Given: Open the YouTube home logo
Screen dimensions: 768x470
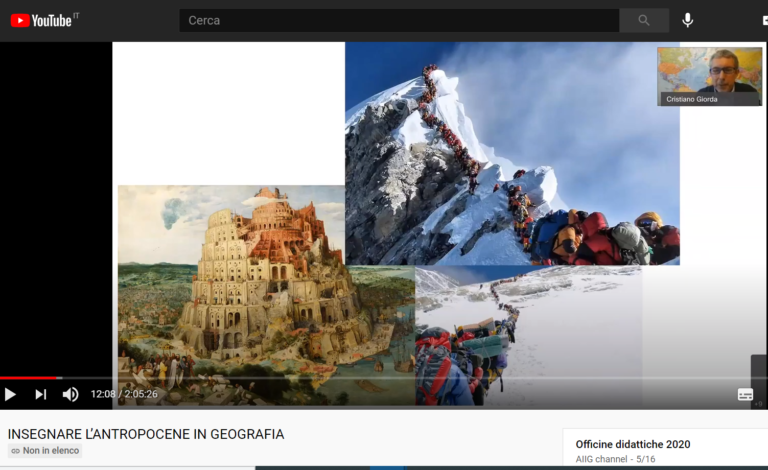Looking at the screenshot, I should (x=41, y=20).
